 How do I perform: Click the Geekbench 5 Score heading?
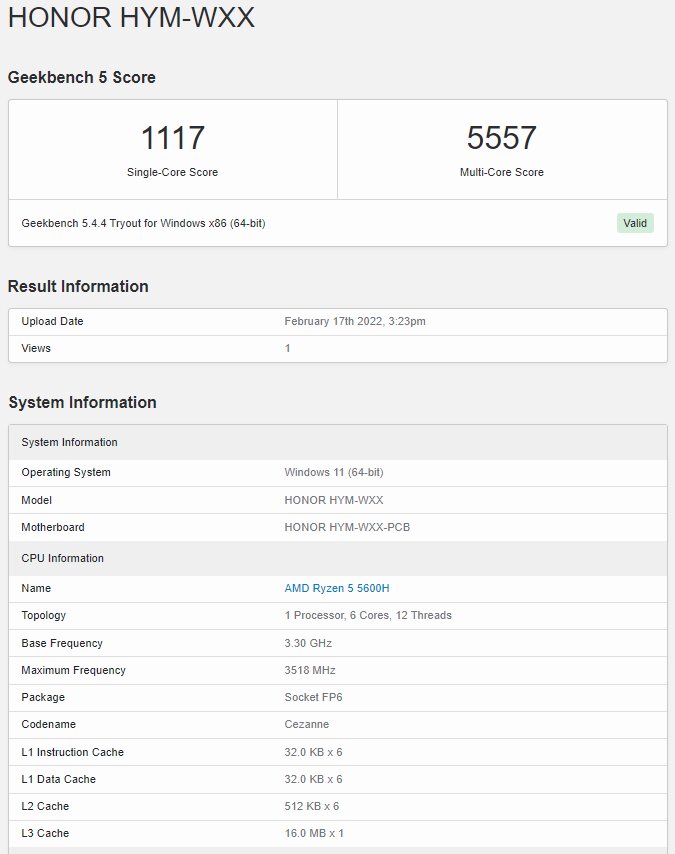point(82,77)
